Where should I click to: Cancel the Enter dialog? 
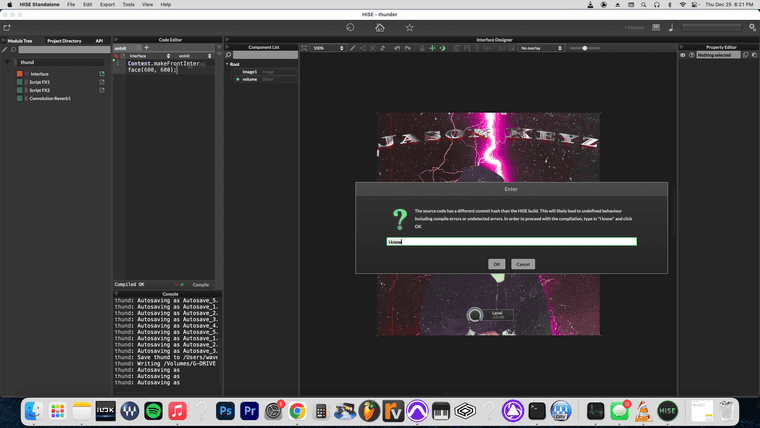click(522, 264)
